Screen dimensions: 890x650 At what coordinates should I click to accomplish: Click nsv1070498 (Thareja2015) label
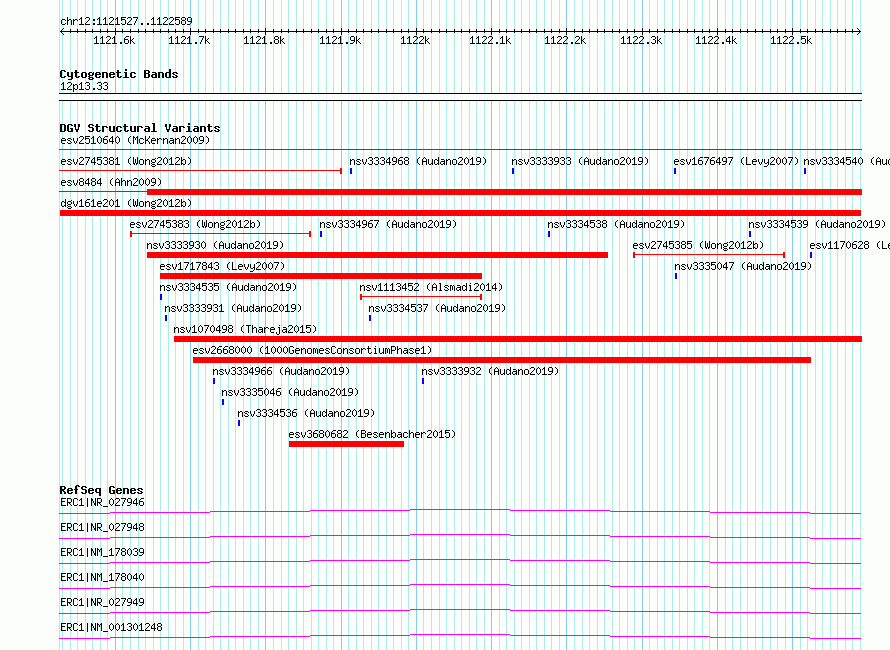point(245,329)
